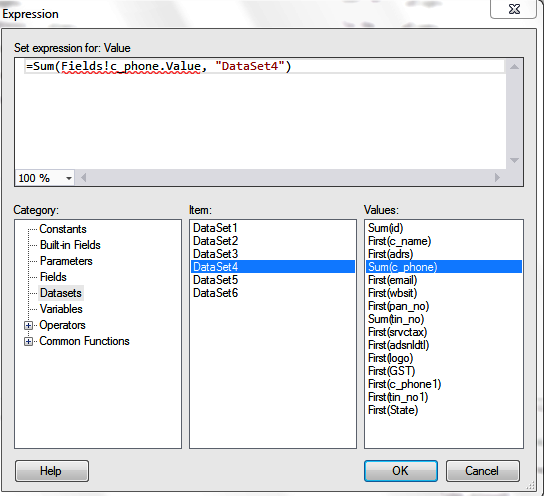Screen dimensions: 544x496
Task: Click Fields!c_phone.Value in the expression
Action: point(131,67)
